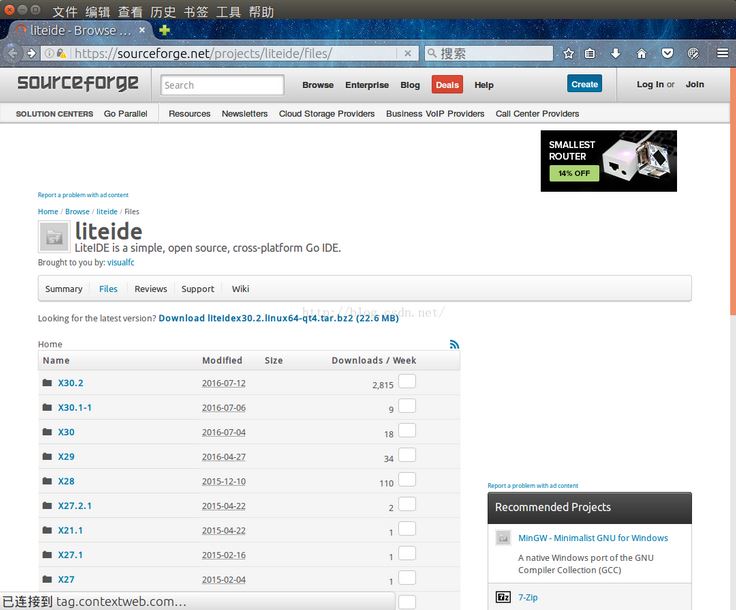Click the liteide project logo icon
This screenshot has width=736, height=610.
coord(54,237)
